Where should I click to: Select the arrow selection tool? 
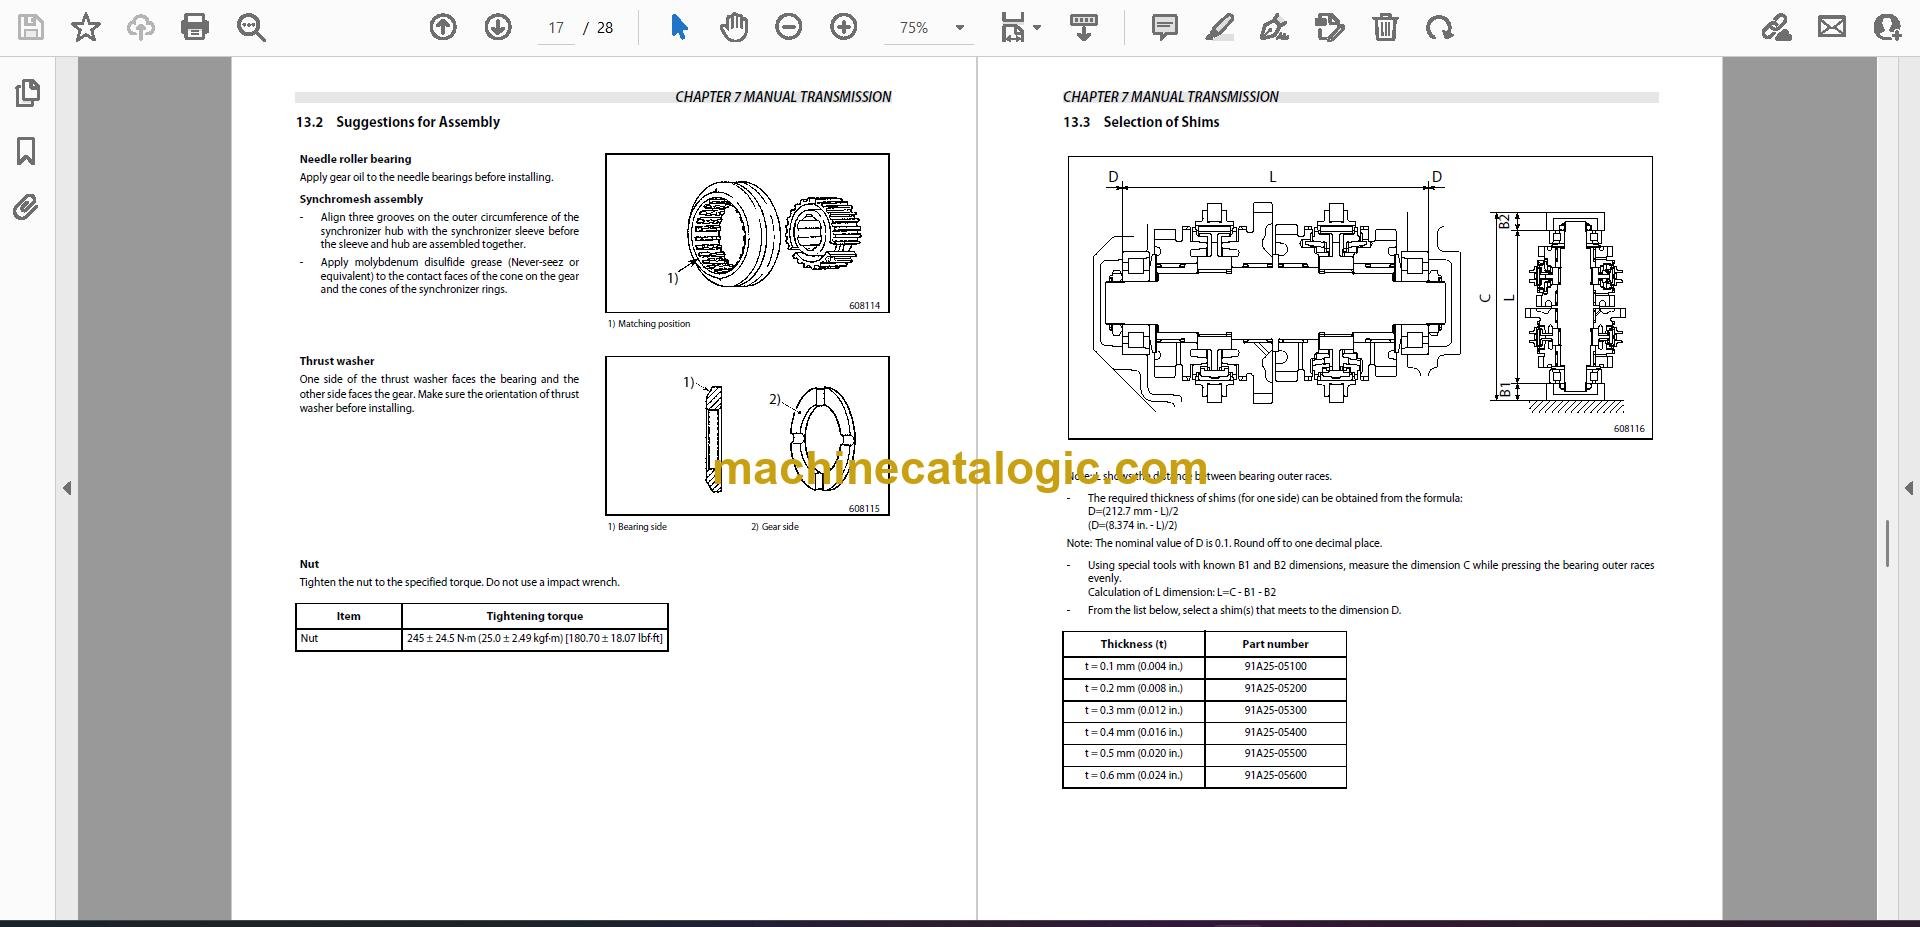pos(679,27)
